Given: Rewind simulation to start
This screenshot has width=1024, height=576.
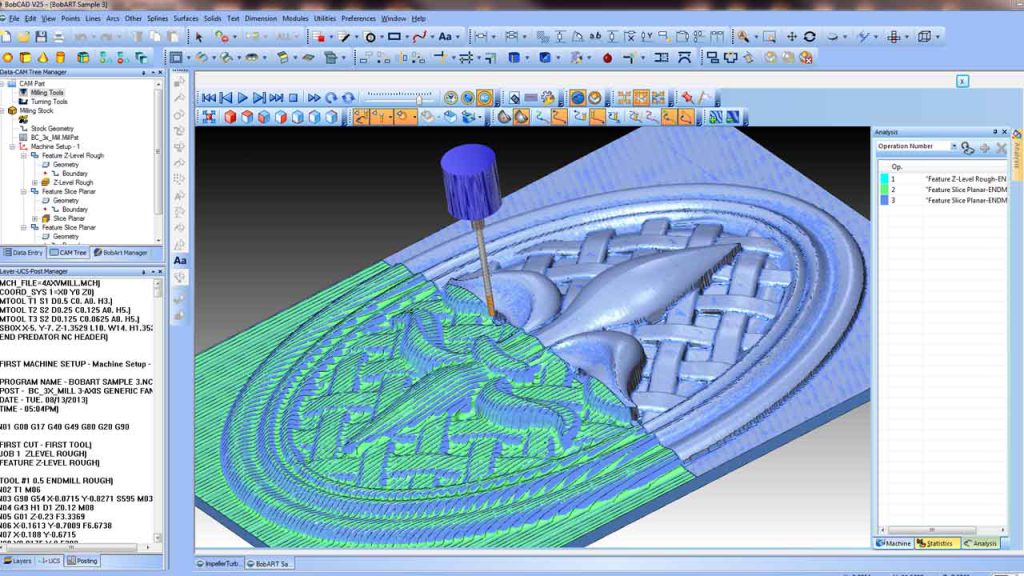Looking at the screenshot, I should click(209, 98).
